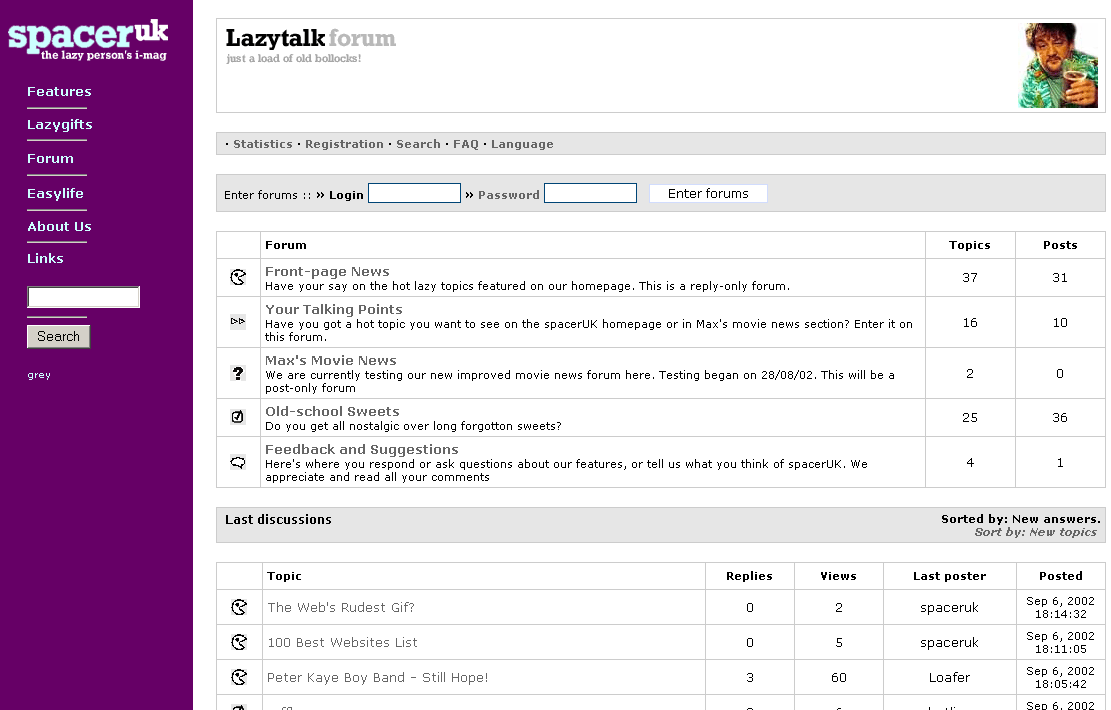Open the Lazygifts sidebar menu
1111x710 pixels.
[60, 125]
